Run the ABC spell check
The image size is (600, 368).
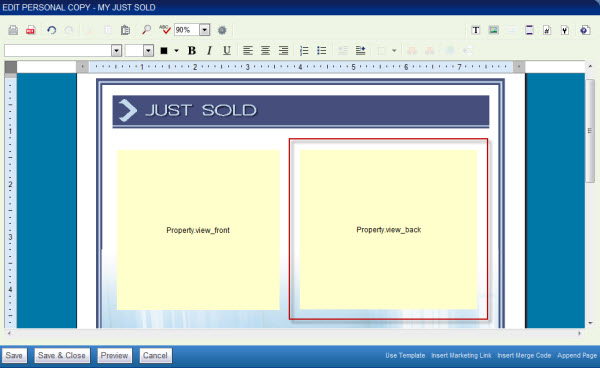(165, 29)
